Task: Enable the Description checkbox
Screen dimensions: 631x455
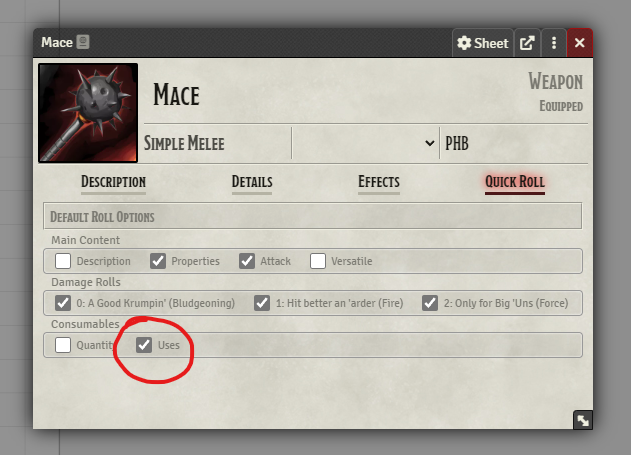Action: coord(63,261)
